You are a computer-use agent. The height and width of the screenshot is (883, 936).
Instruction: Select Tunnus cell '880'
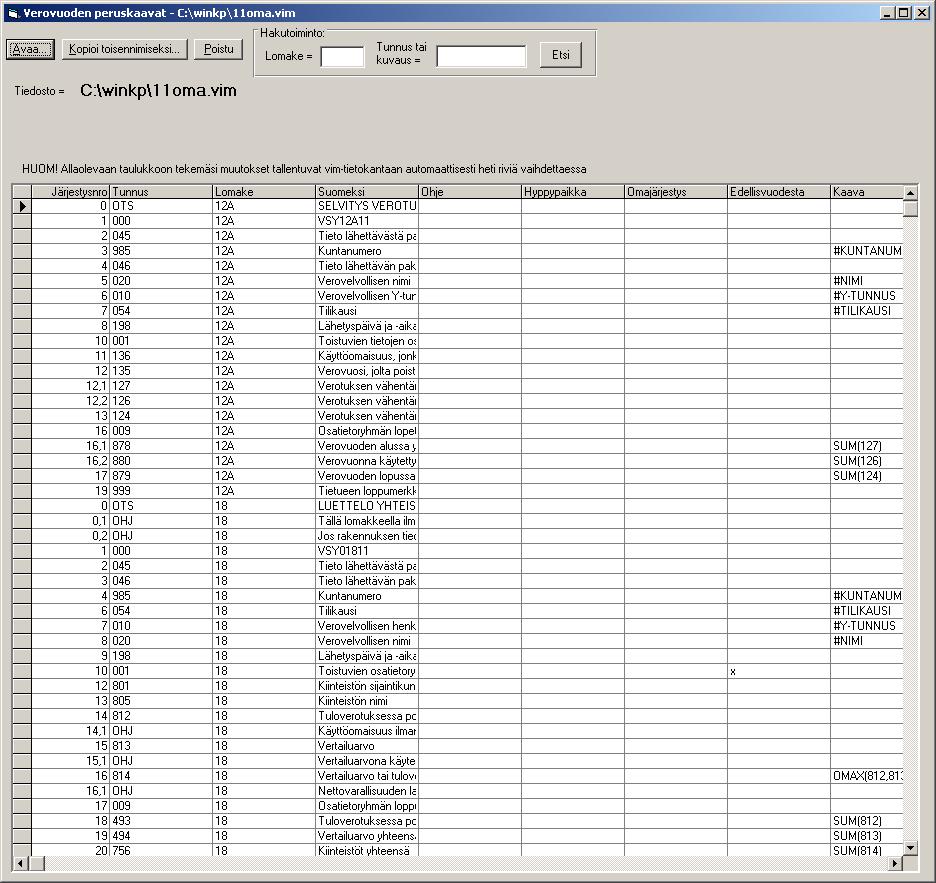pyautogui.click(x=161, y=461)
